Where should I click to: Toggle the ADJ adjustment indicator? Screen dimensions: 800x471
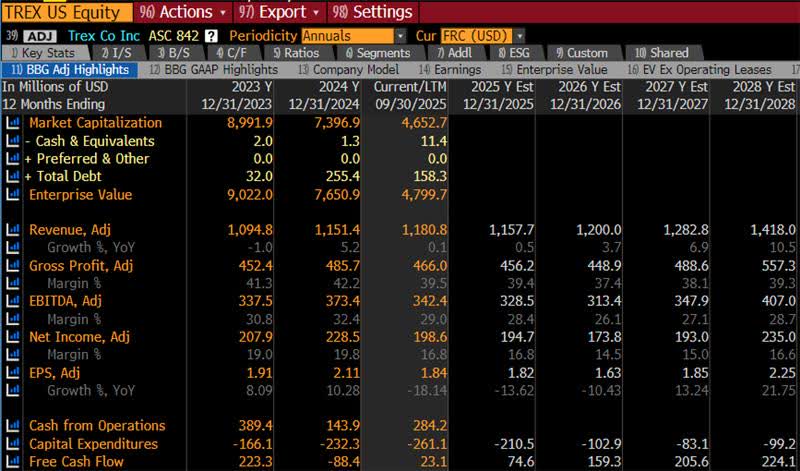point(40,36)
